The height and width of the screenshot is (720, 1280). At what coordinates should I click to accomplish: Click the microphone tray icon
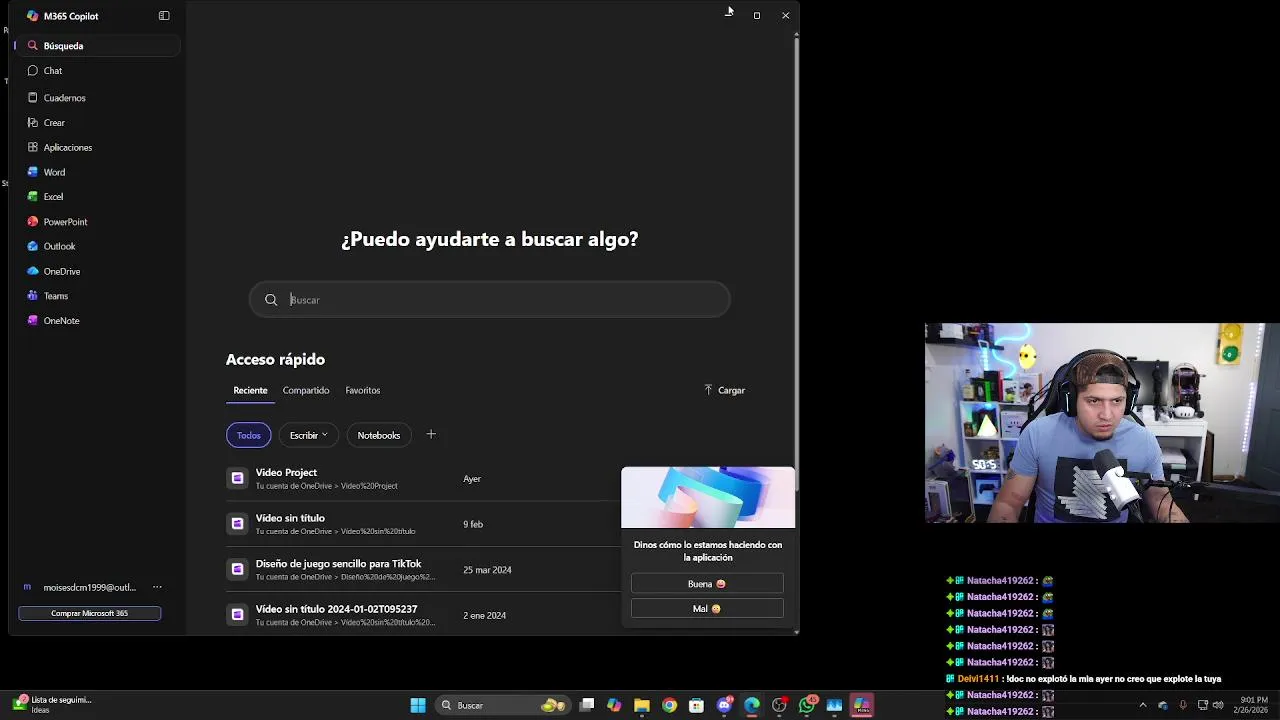pos(1183,706)
